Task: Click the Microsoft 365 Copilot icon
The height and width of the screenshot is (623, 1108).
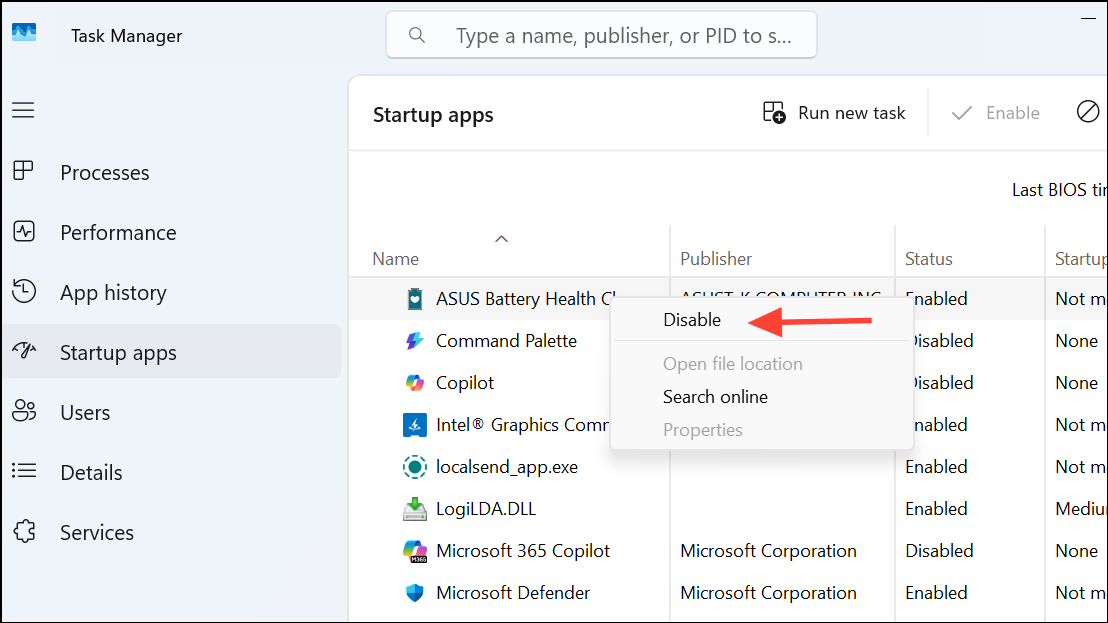Action: point(415,551)
